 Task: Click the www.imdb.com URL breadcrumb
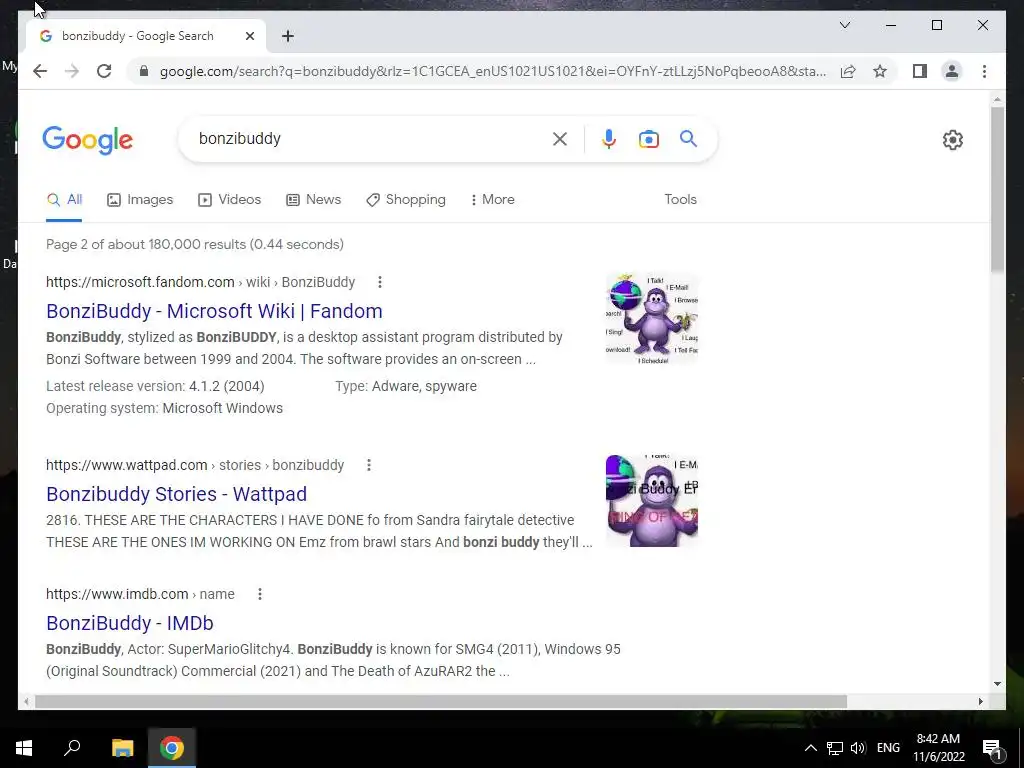click(x=140, y=594)
